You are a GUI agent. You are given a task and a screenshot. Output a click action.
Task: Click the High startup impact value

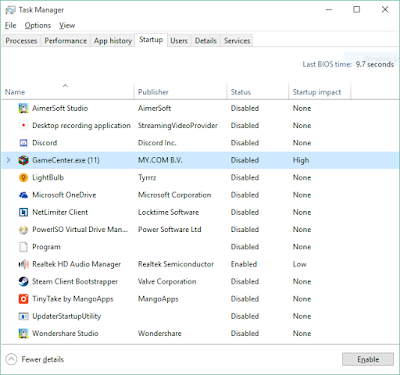click(x=301, y=160)
